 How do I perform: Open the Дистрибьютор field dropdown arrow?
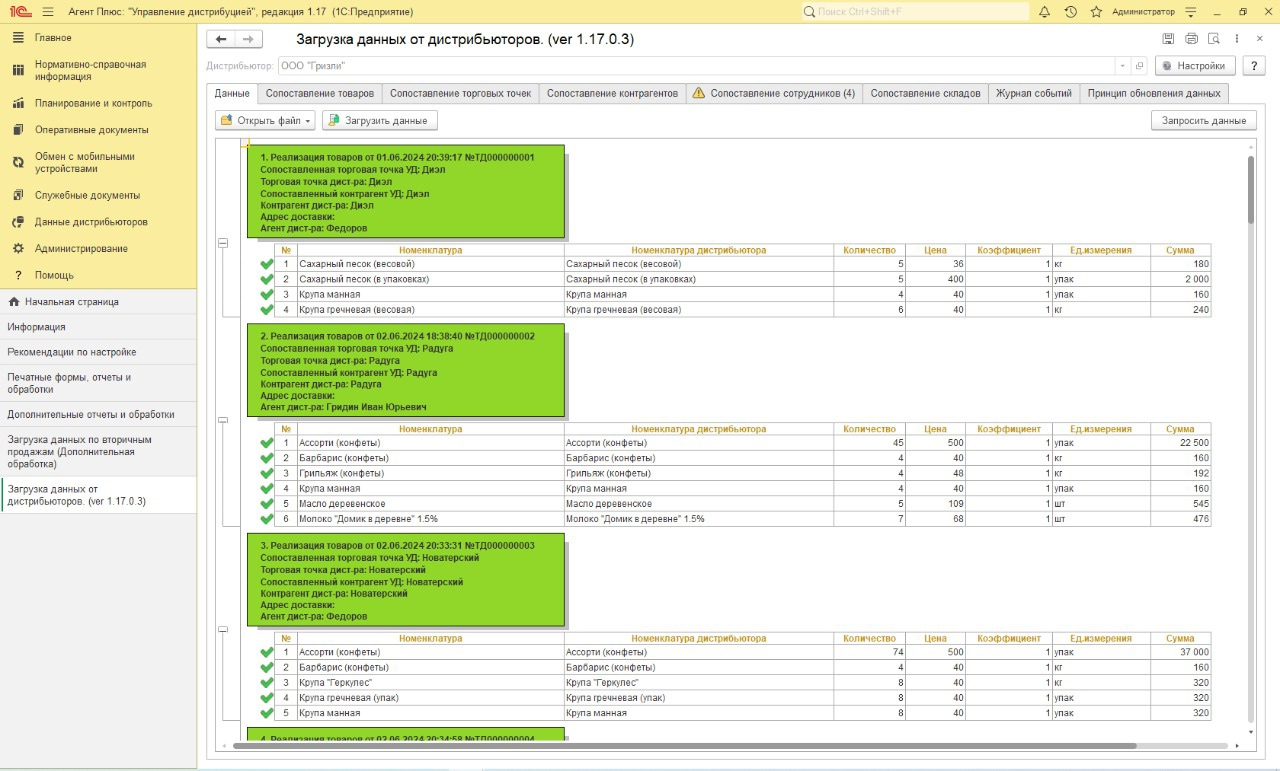pyautogui.click(x=1124, y=65)
